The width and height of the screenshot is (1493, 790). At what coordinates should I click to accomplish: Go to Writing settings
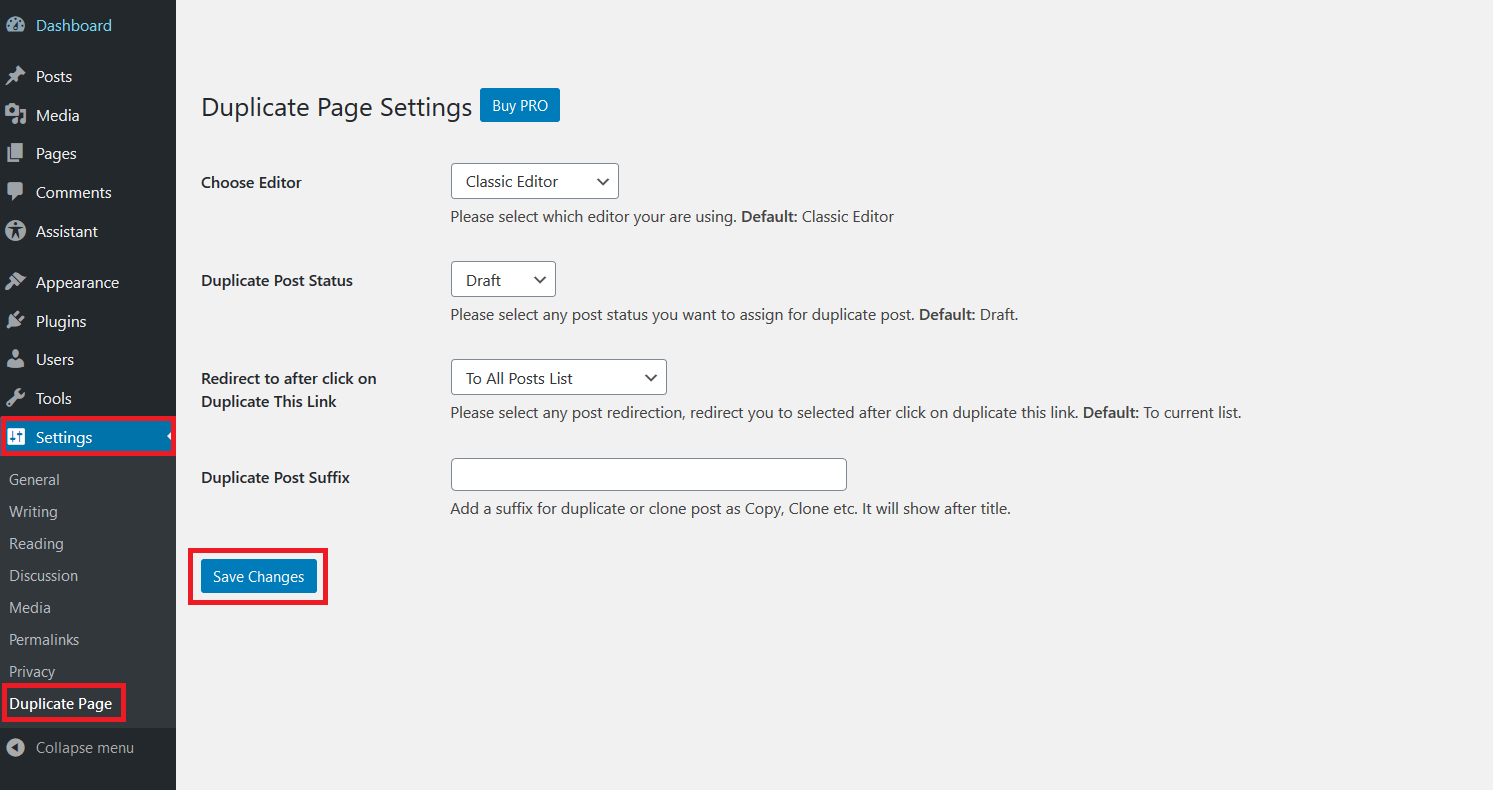pyautogui.click(x=33, y=511)
